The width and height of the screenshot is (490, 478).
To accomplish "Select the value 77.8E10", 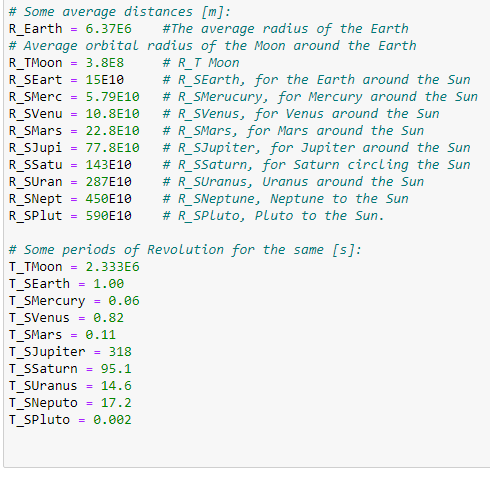I will [x=112, y=148].
